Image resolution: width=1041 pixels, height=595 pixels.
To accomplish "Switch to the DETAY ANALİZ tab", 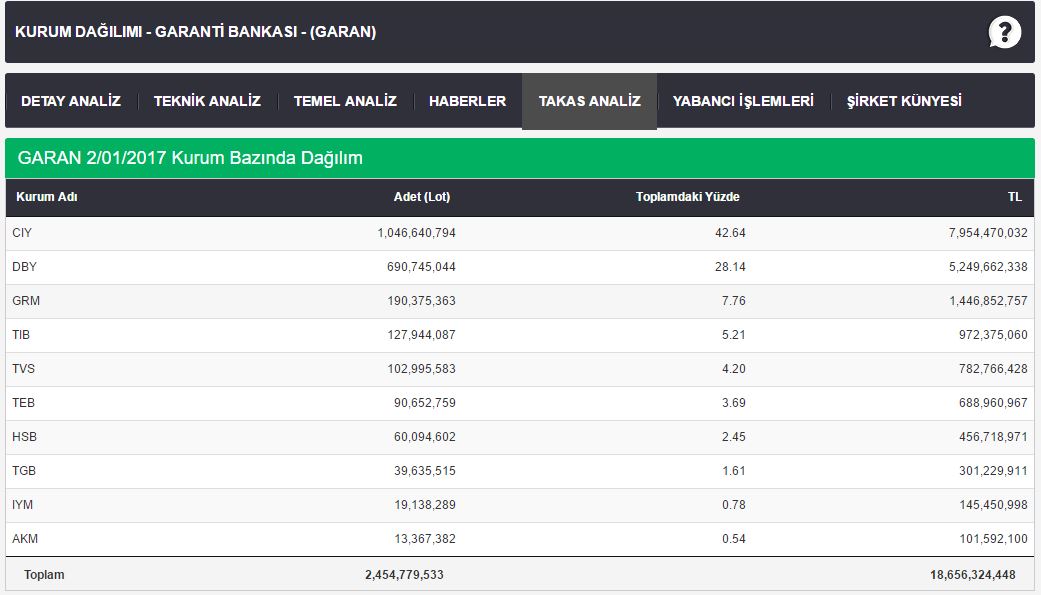I will tap(71, 101).
